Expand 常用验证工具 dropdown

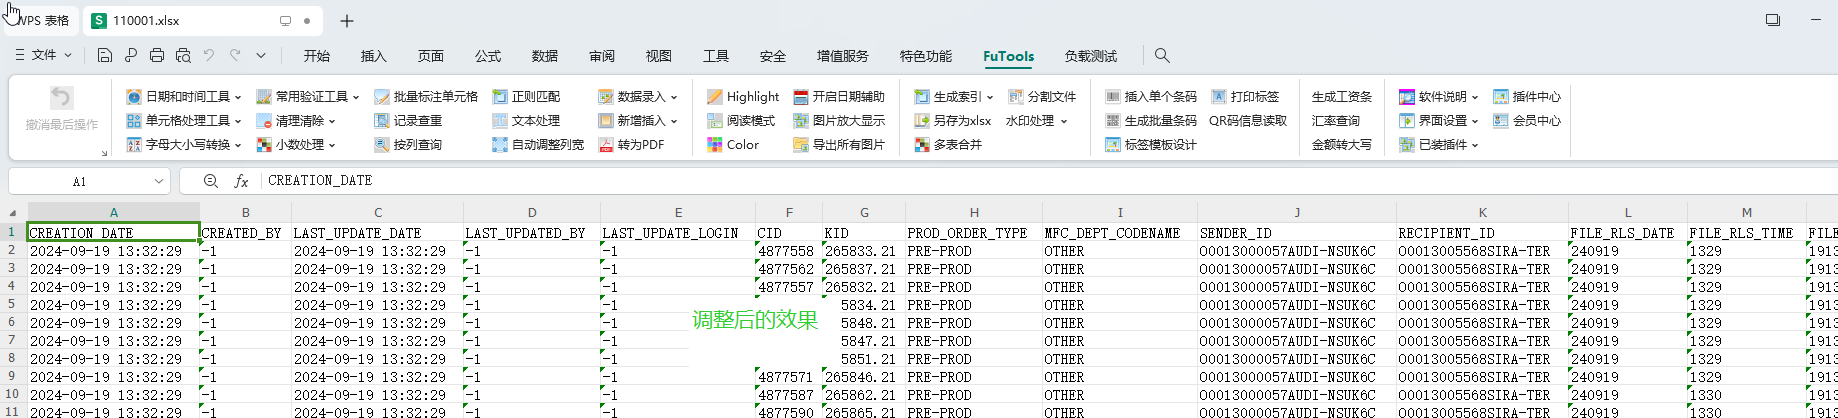(x=356, y=97)
